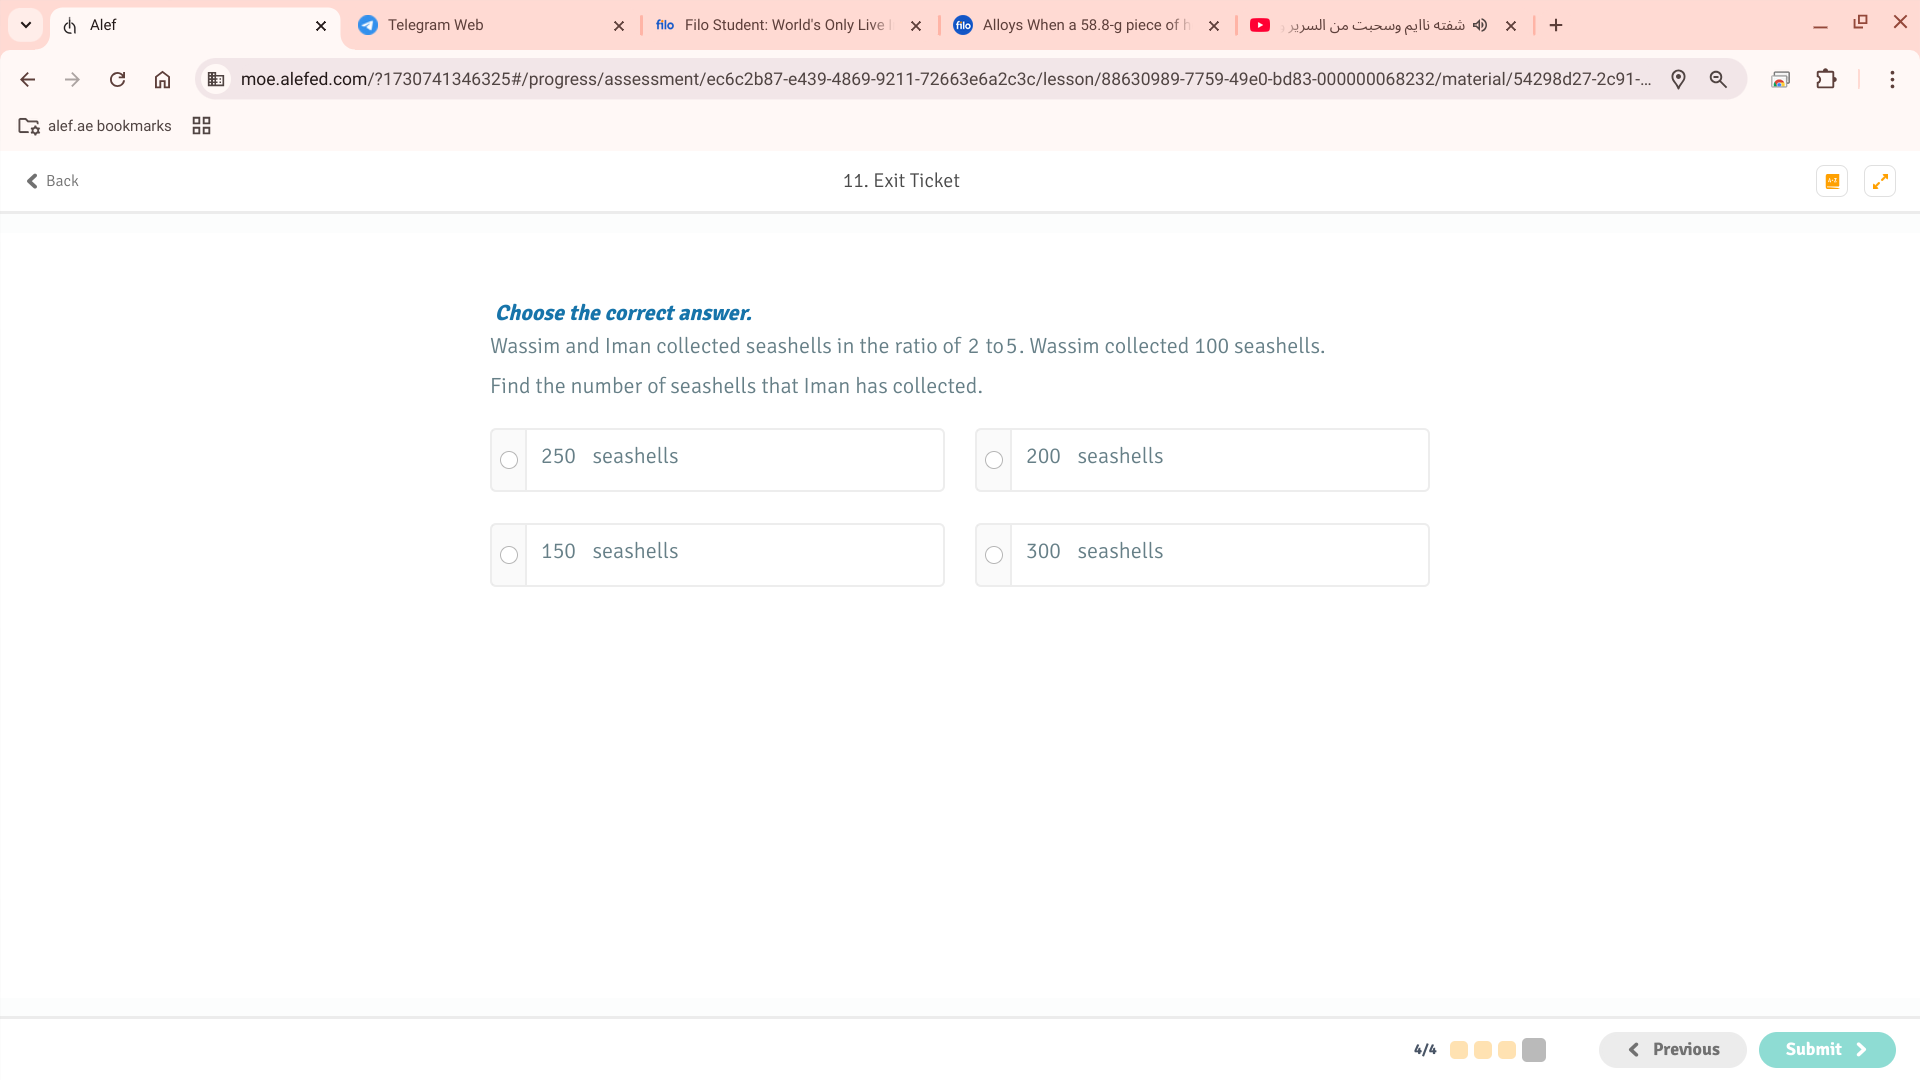Go to browser home page
This screenshot has width=1920, height=1080.
pyautogui.click(x=162, y=79)
